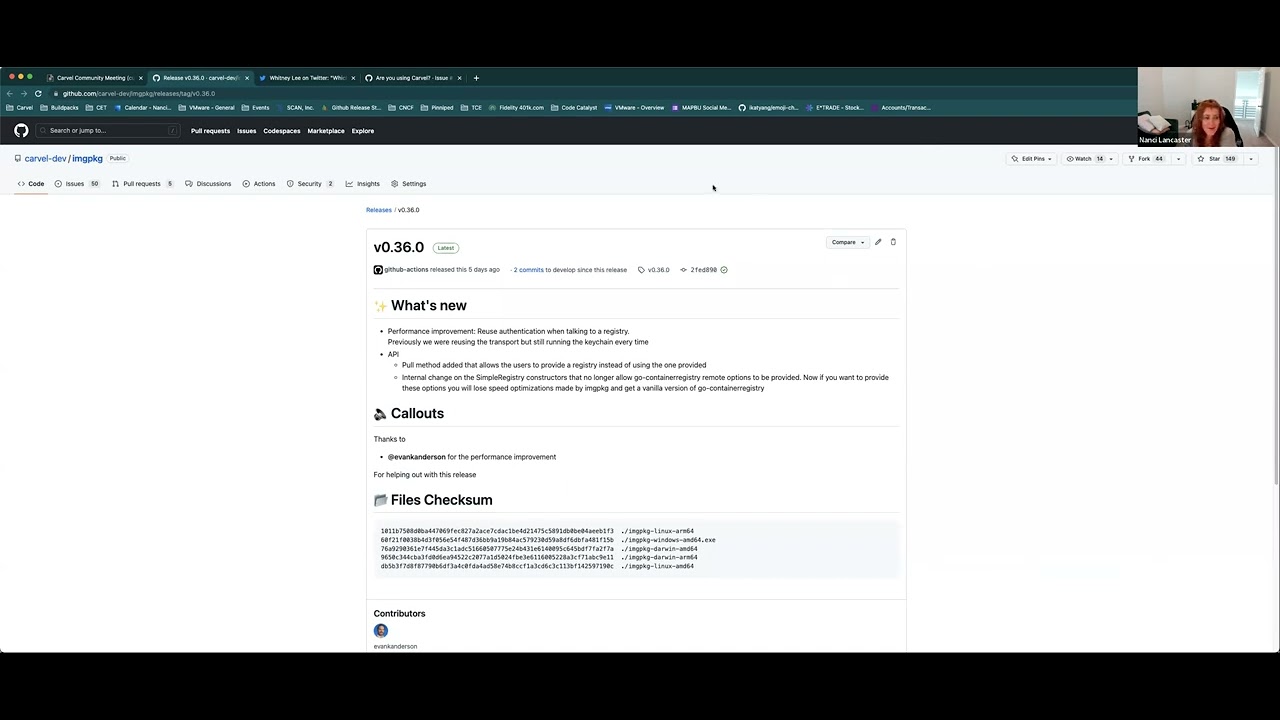Image resolution: width=1280 pixels, height=720 pixels.
Task: Open the E*TRADE - Stock... bookmark
Action: [834, 108]
